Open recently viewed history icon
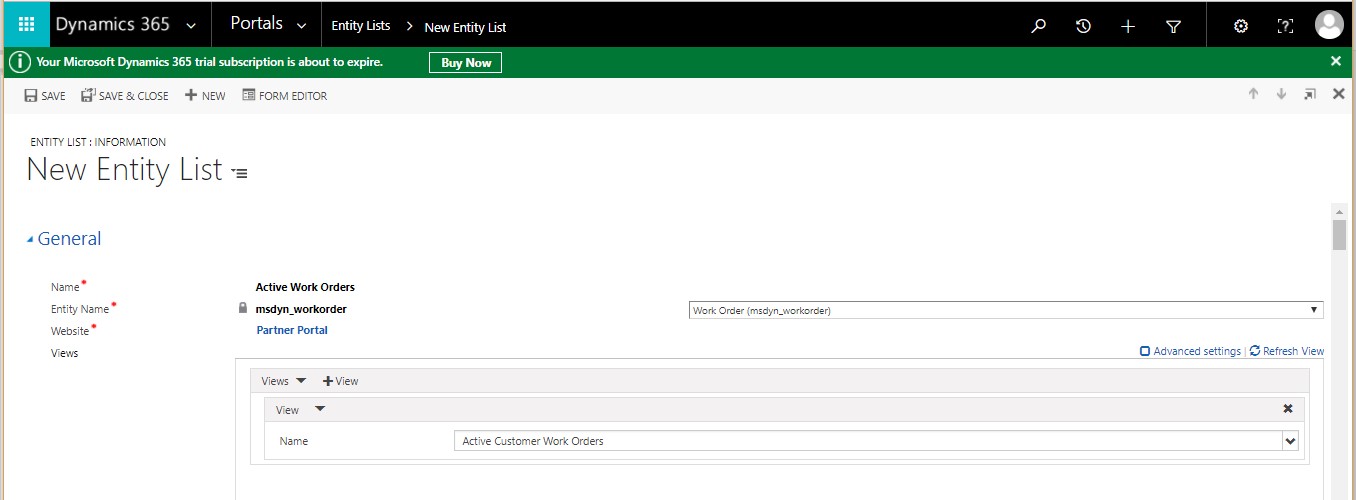 coord(1083,26)
